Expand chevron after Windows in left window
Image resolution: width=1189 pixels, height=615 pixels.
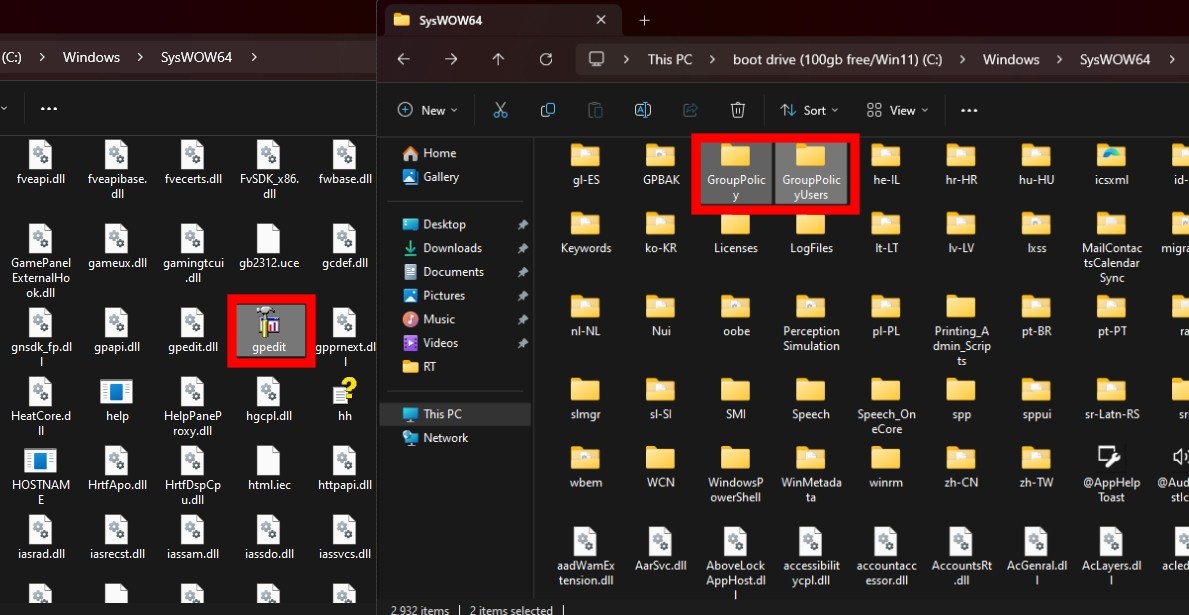[x=140, y=57]
